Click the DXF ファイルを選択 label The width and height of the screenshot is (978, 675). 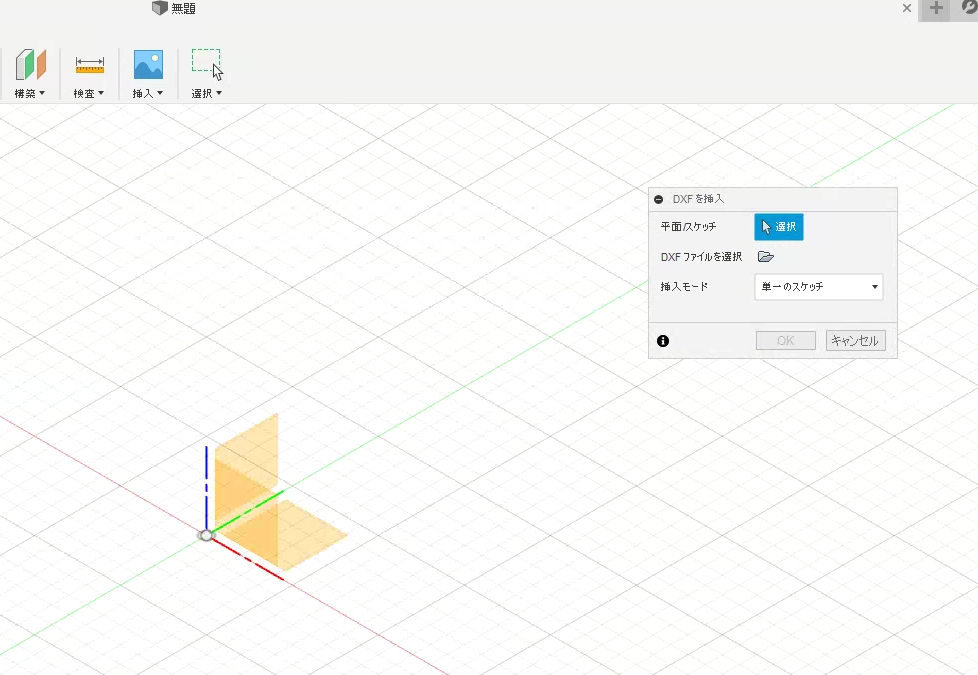tap(701, 257)
